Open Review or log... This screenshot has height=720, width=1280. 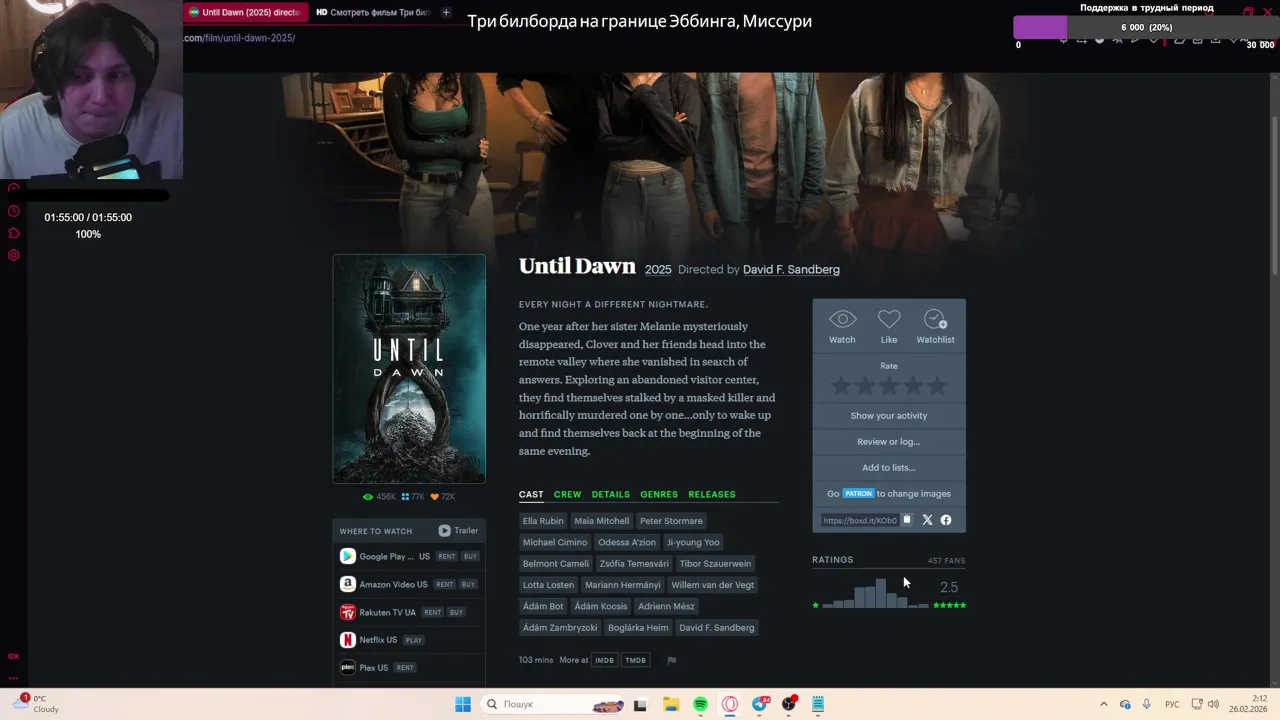coord(889,442)
